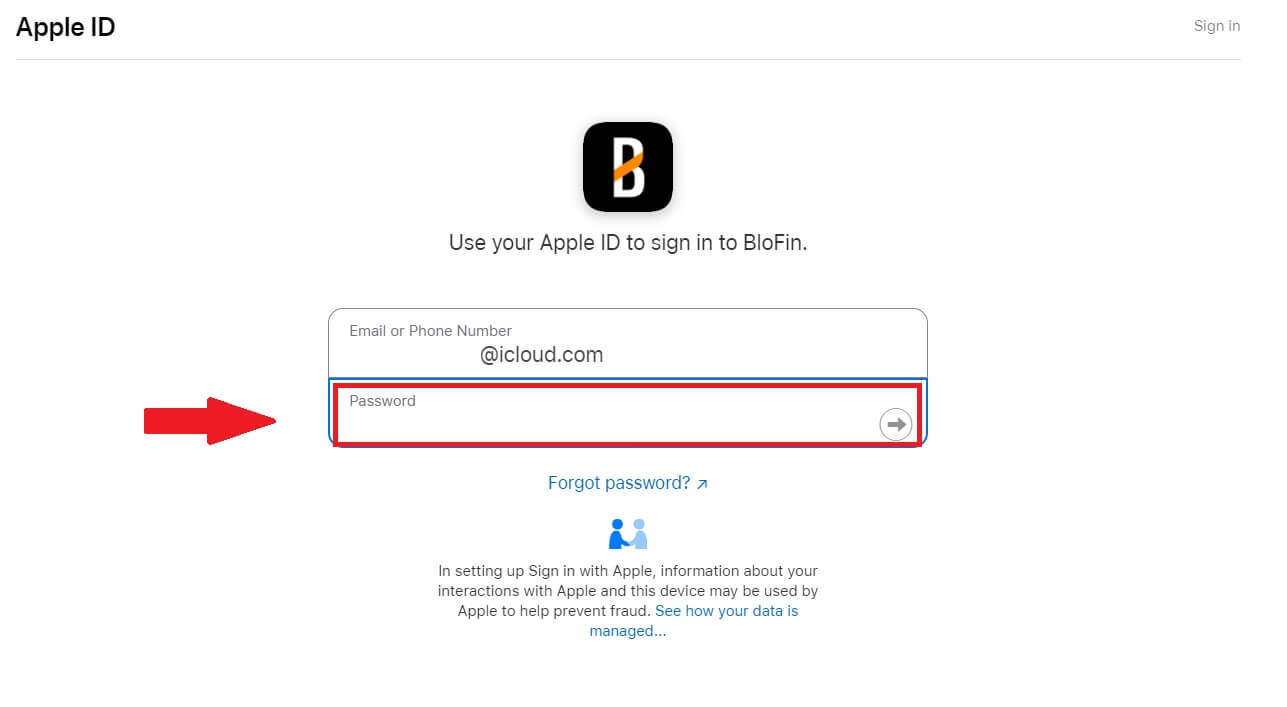
Task: Click the word BloFin in the sign-in heading
Action: (774, 243)
